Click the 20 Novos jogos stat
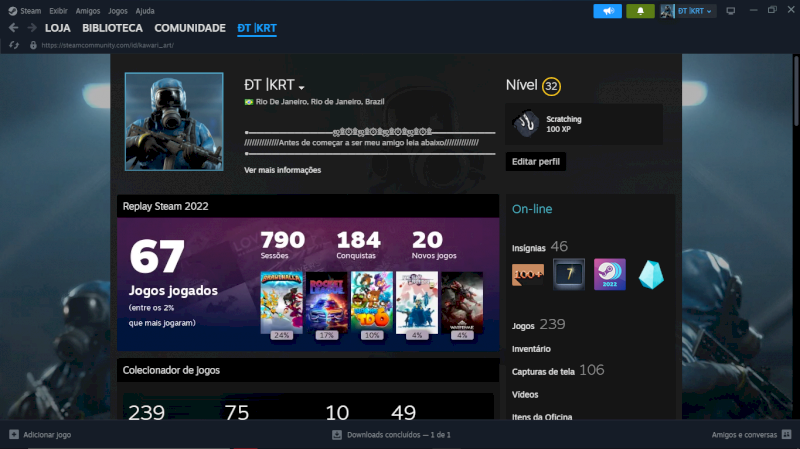Screen dimensions: 800x449 tap(434, 244)
